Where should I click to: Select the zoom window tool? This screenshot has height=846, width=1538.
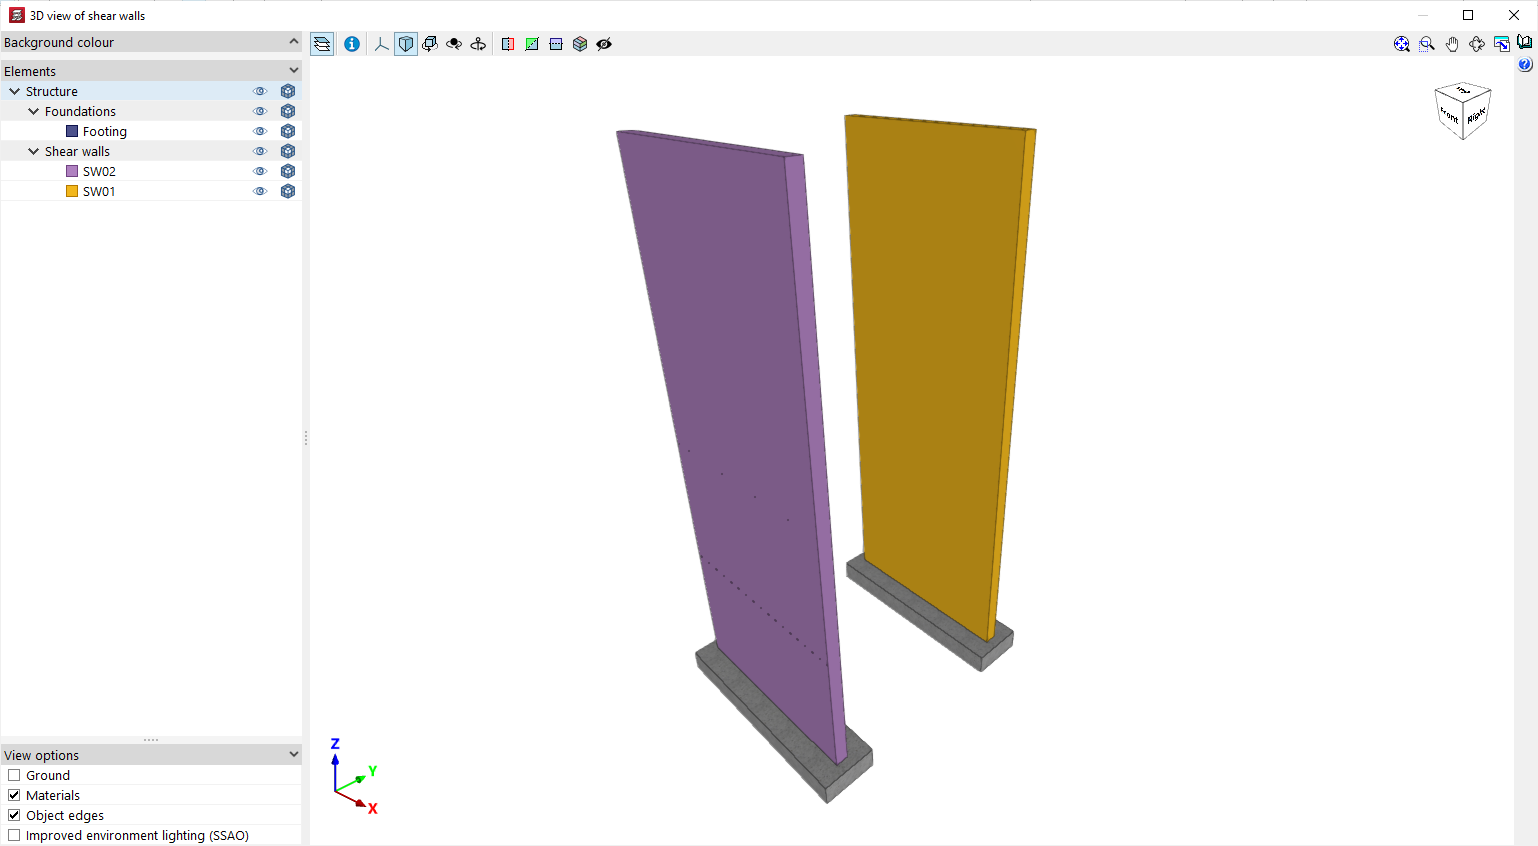point(1427,44)
